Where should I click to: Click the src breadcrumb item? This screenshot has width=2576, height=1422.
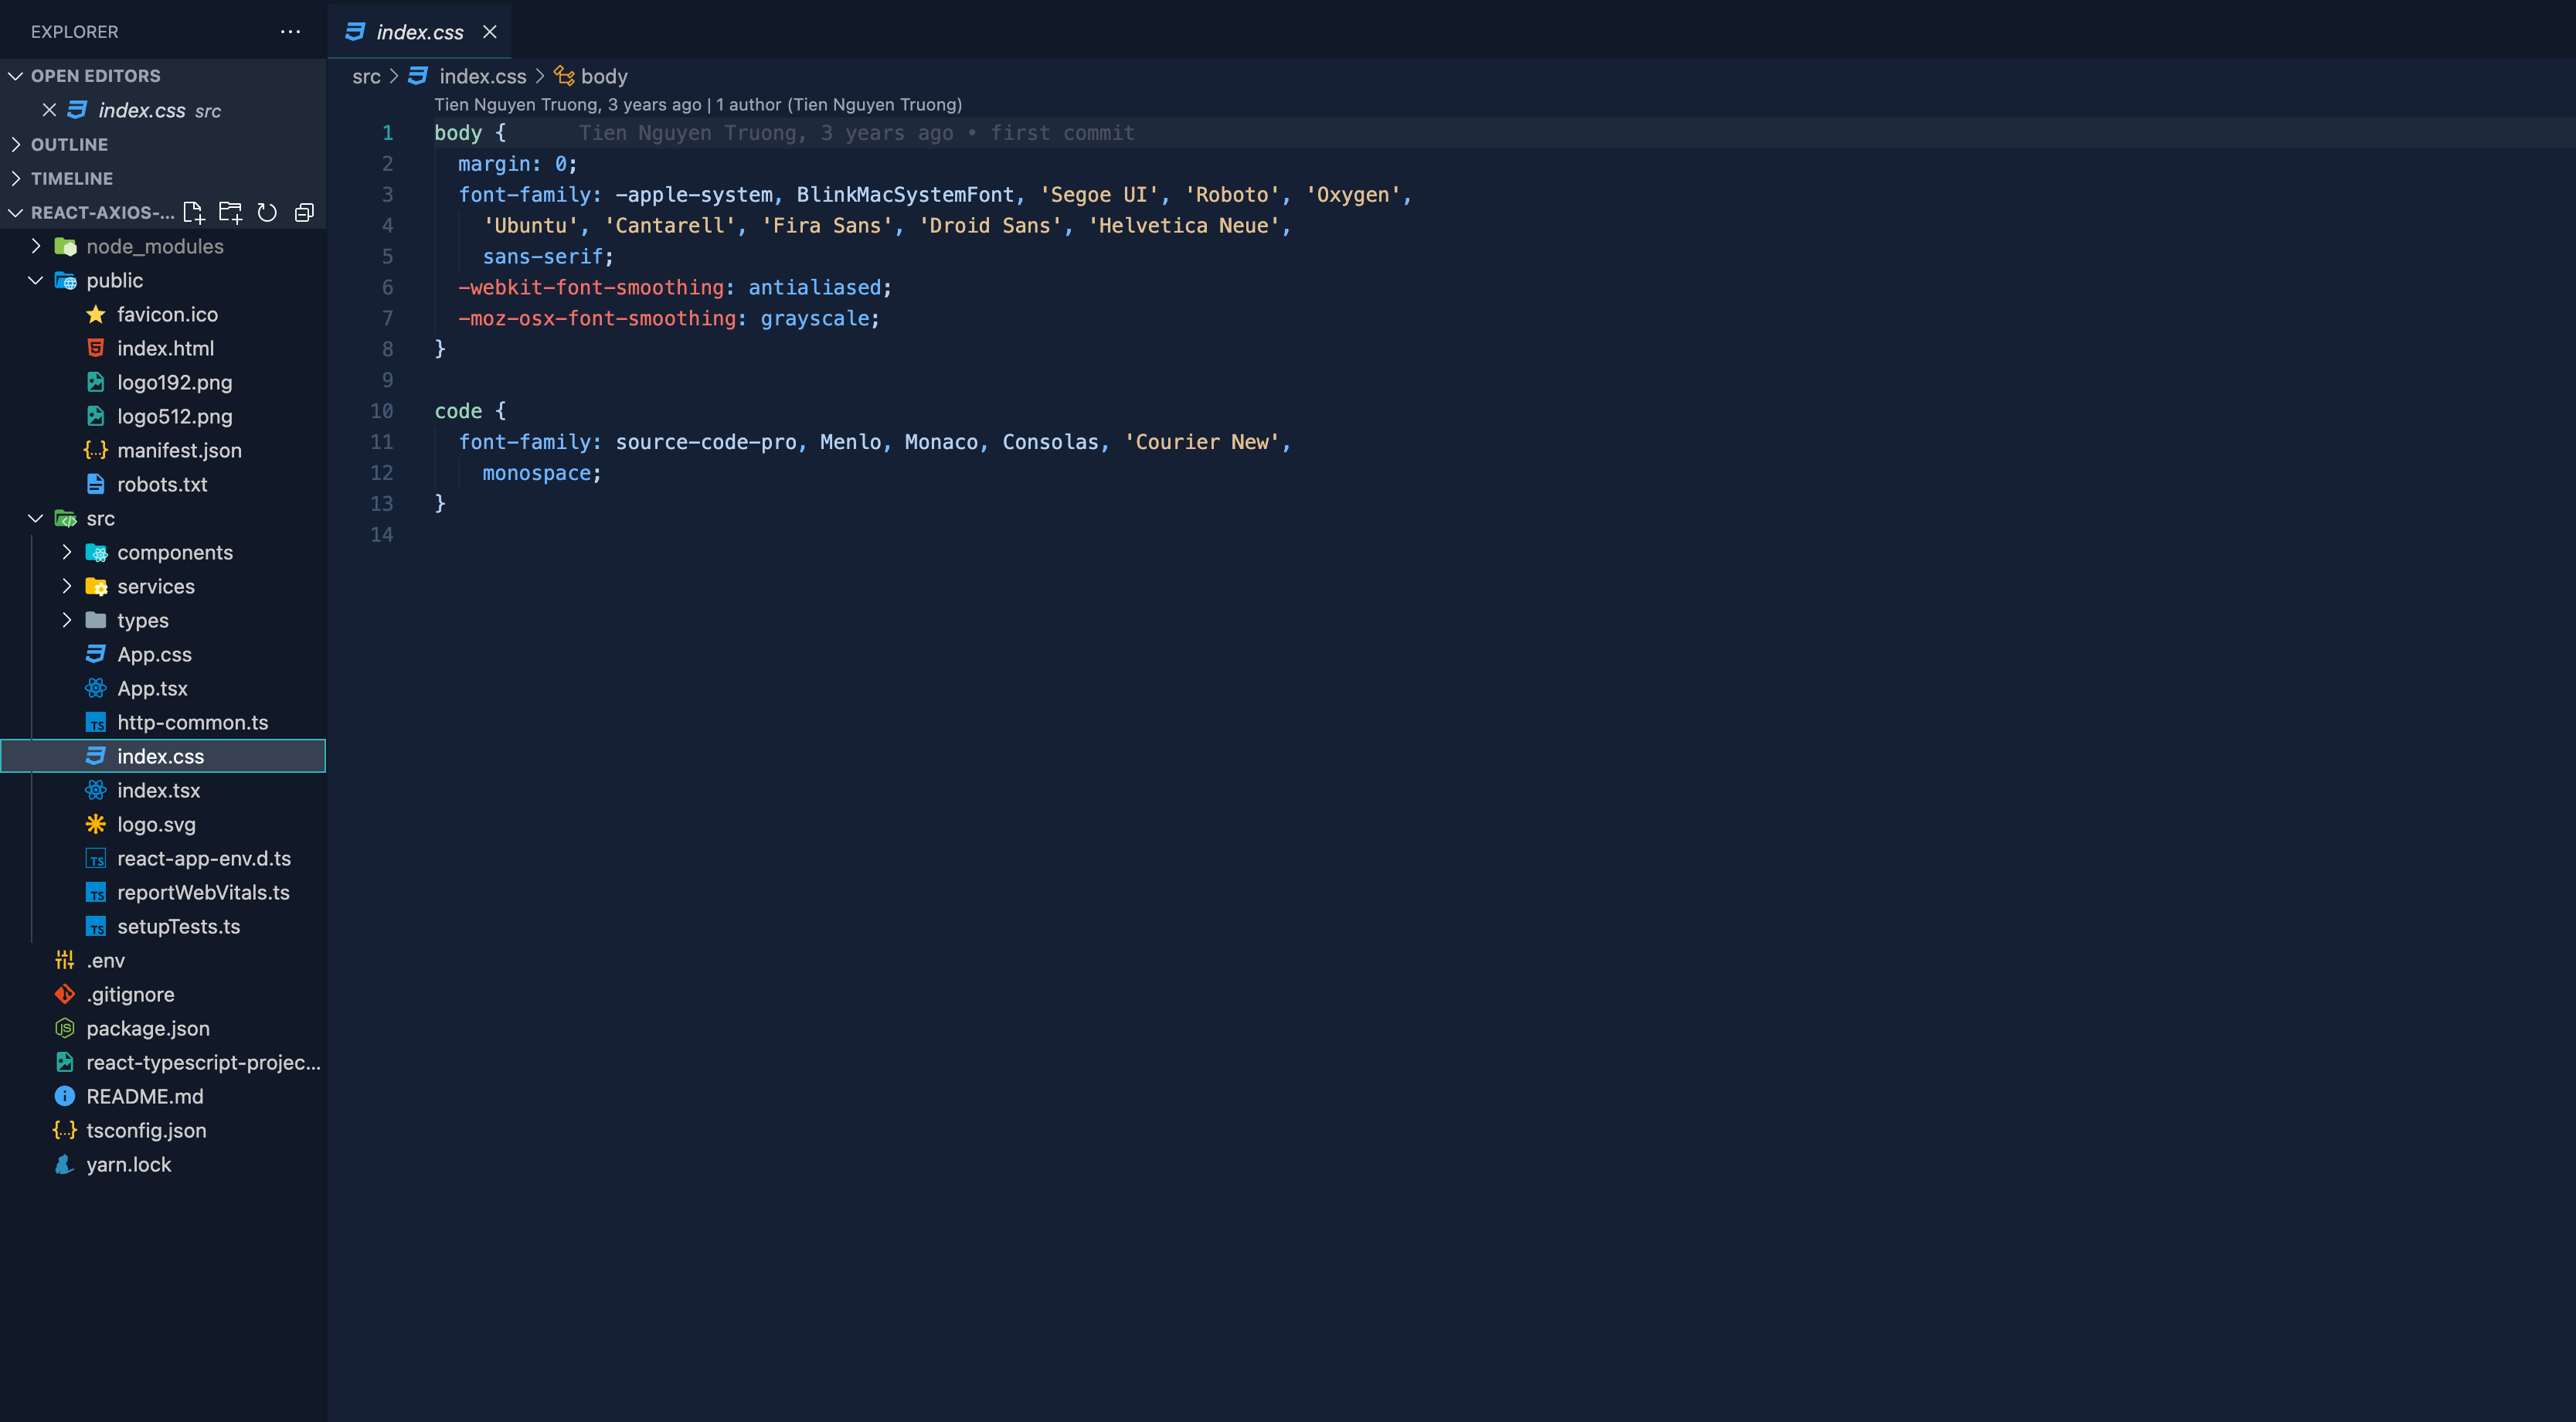point(366,76)
